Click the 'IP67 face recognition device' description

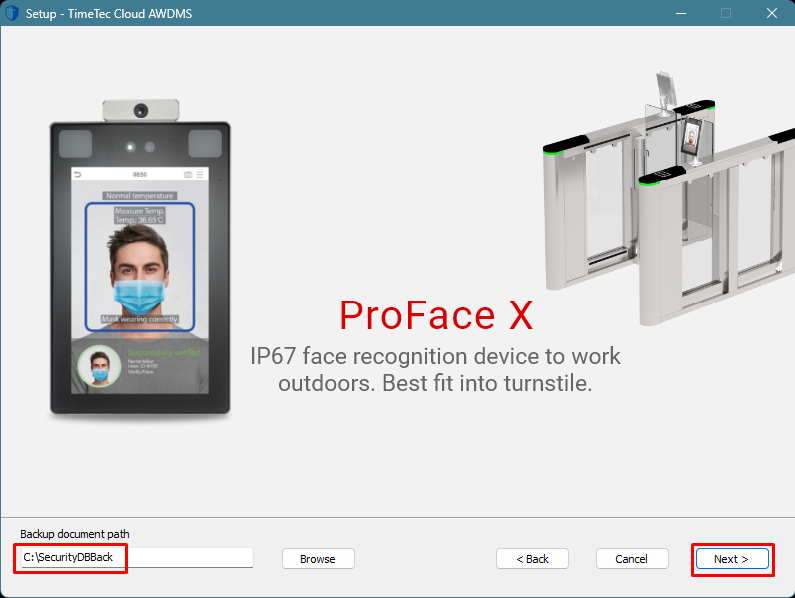point(435,370)
